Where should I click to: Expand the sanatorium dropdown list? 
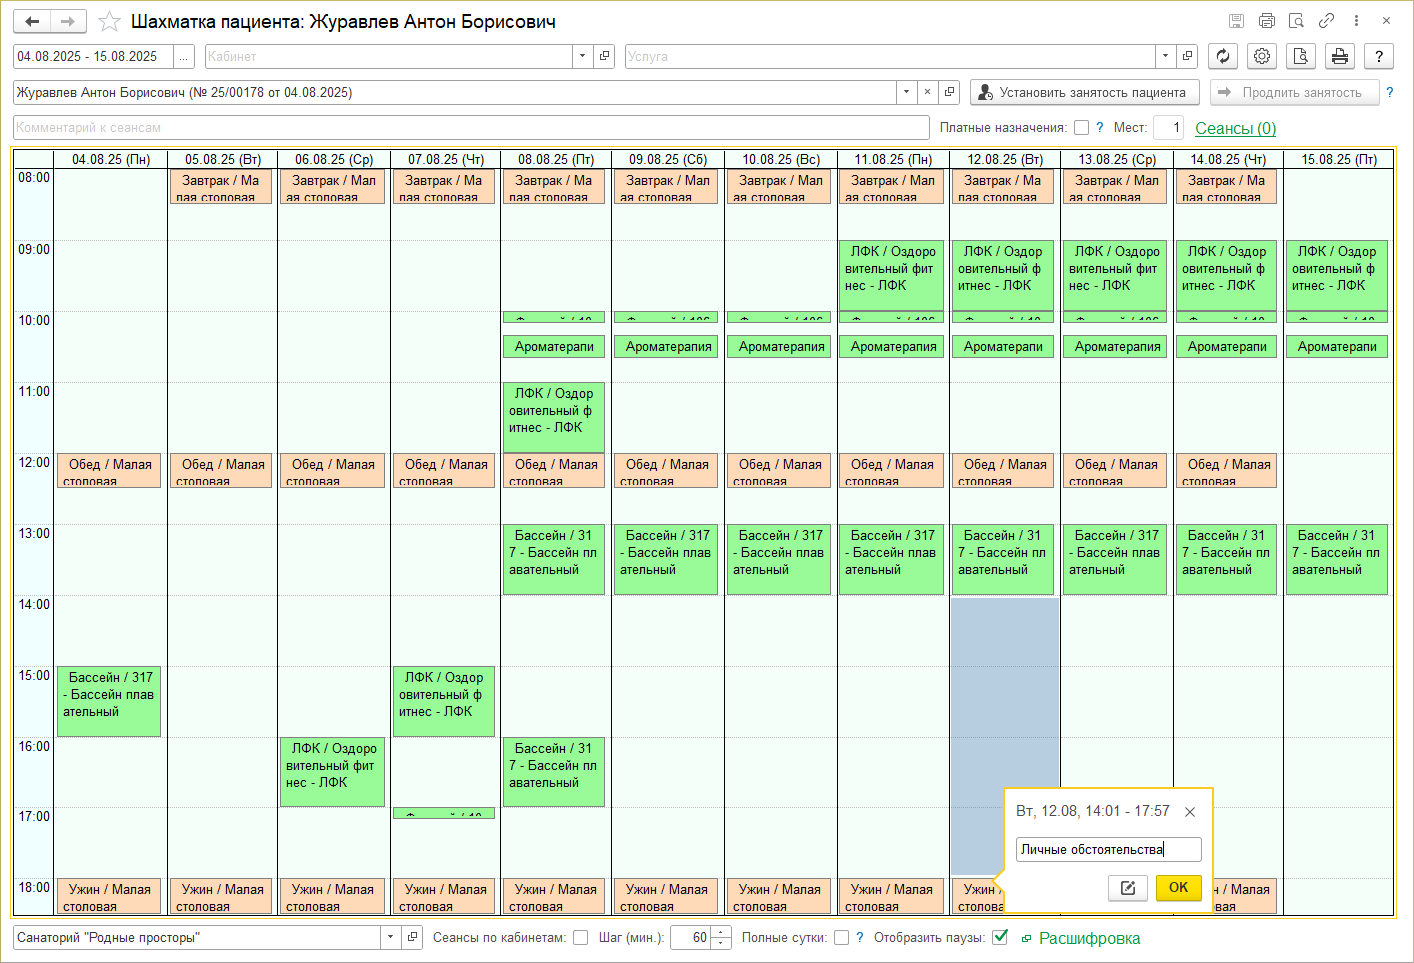(390, 938)
